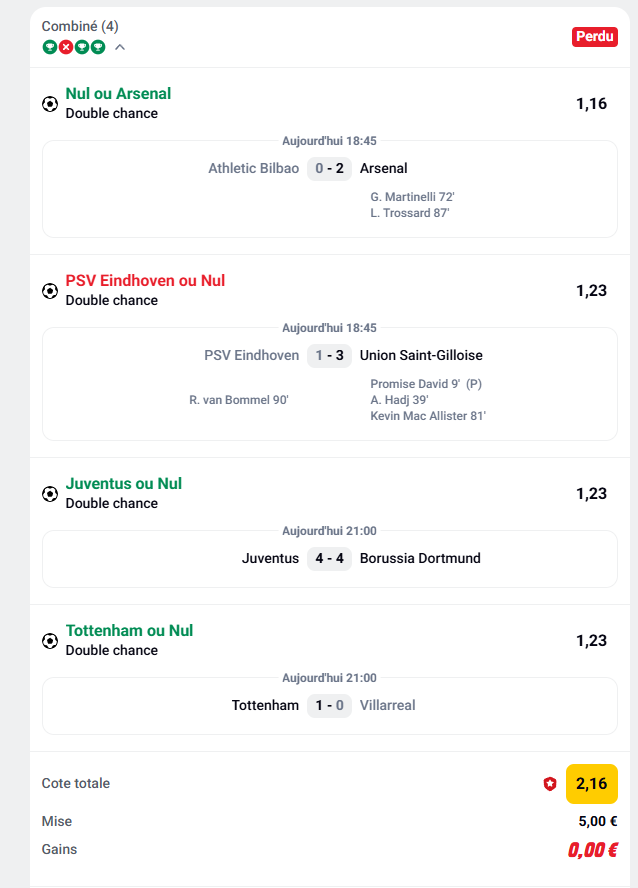The width and height of the screenshot is (638, 888).
Task: Click the Combiné (4) header title
Action: tap(80, 26)
